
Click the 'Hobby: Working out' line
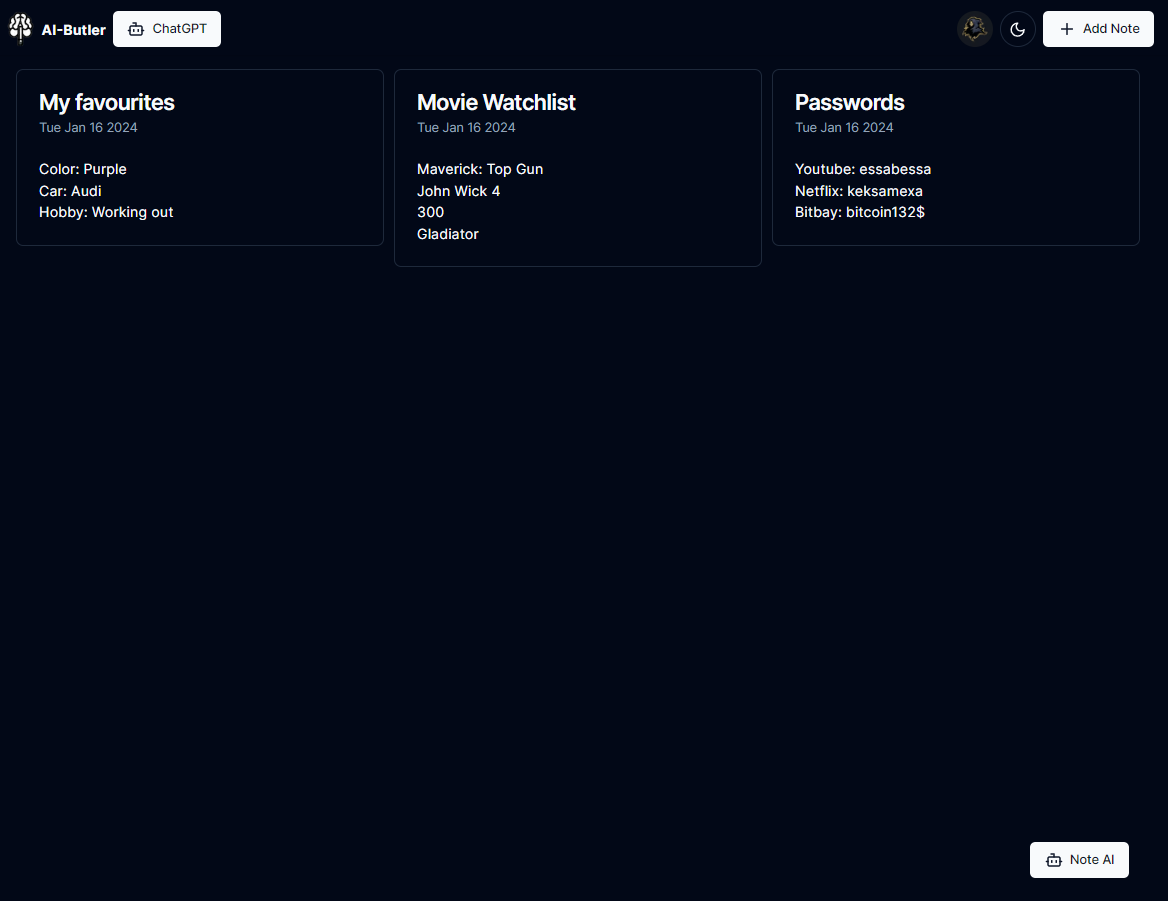point(106,212)
